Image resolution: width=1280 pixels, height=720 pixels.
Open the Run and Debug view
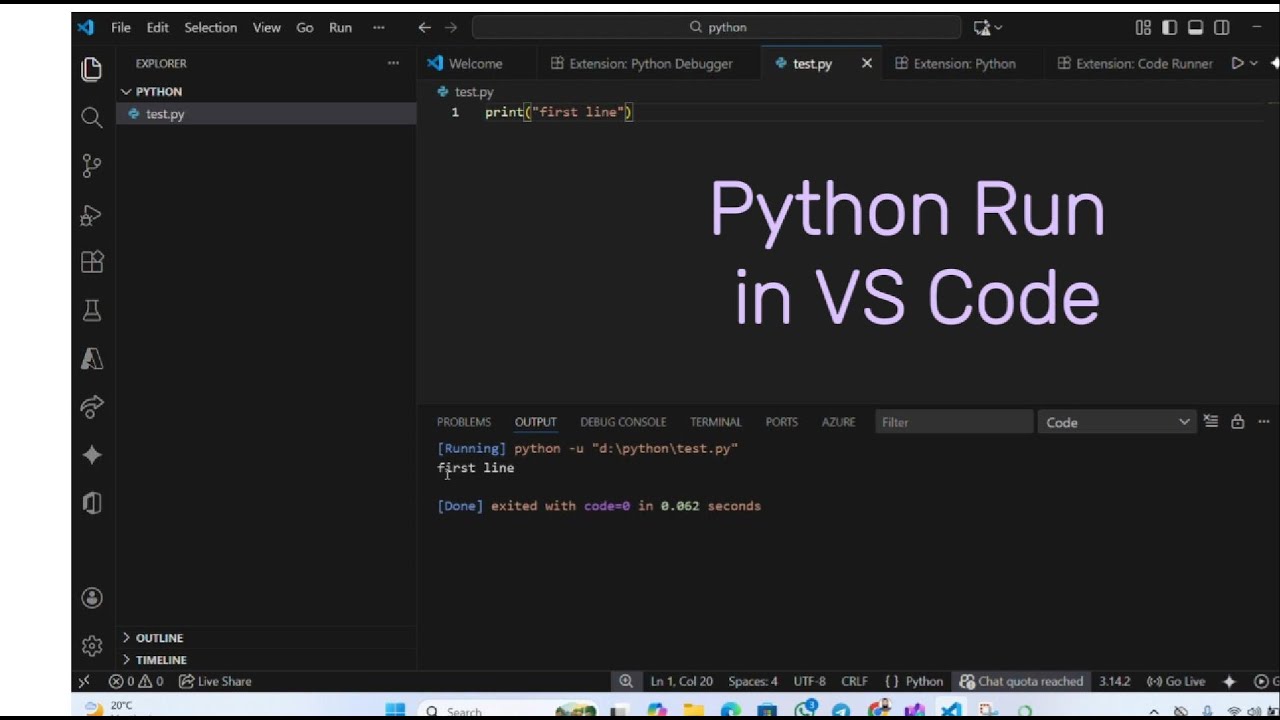click(92, 214)
